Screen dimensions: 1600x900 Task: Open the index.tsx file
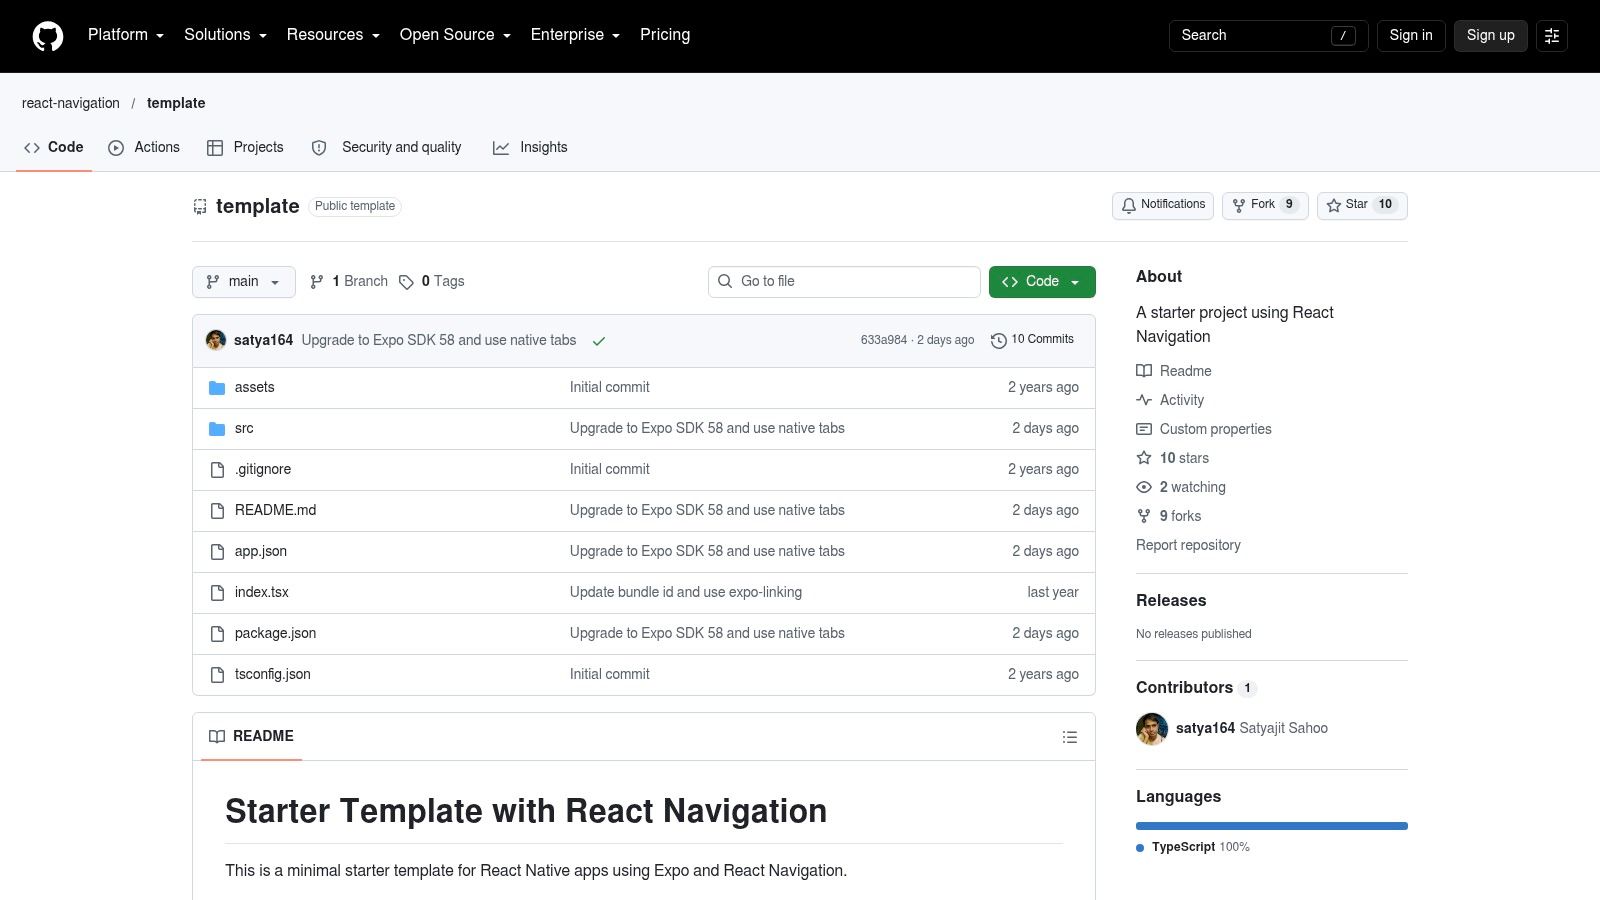[x=262, y=593]
